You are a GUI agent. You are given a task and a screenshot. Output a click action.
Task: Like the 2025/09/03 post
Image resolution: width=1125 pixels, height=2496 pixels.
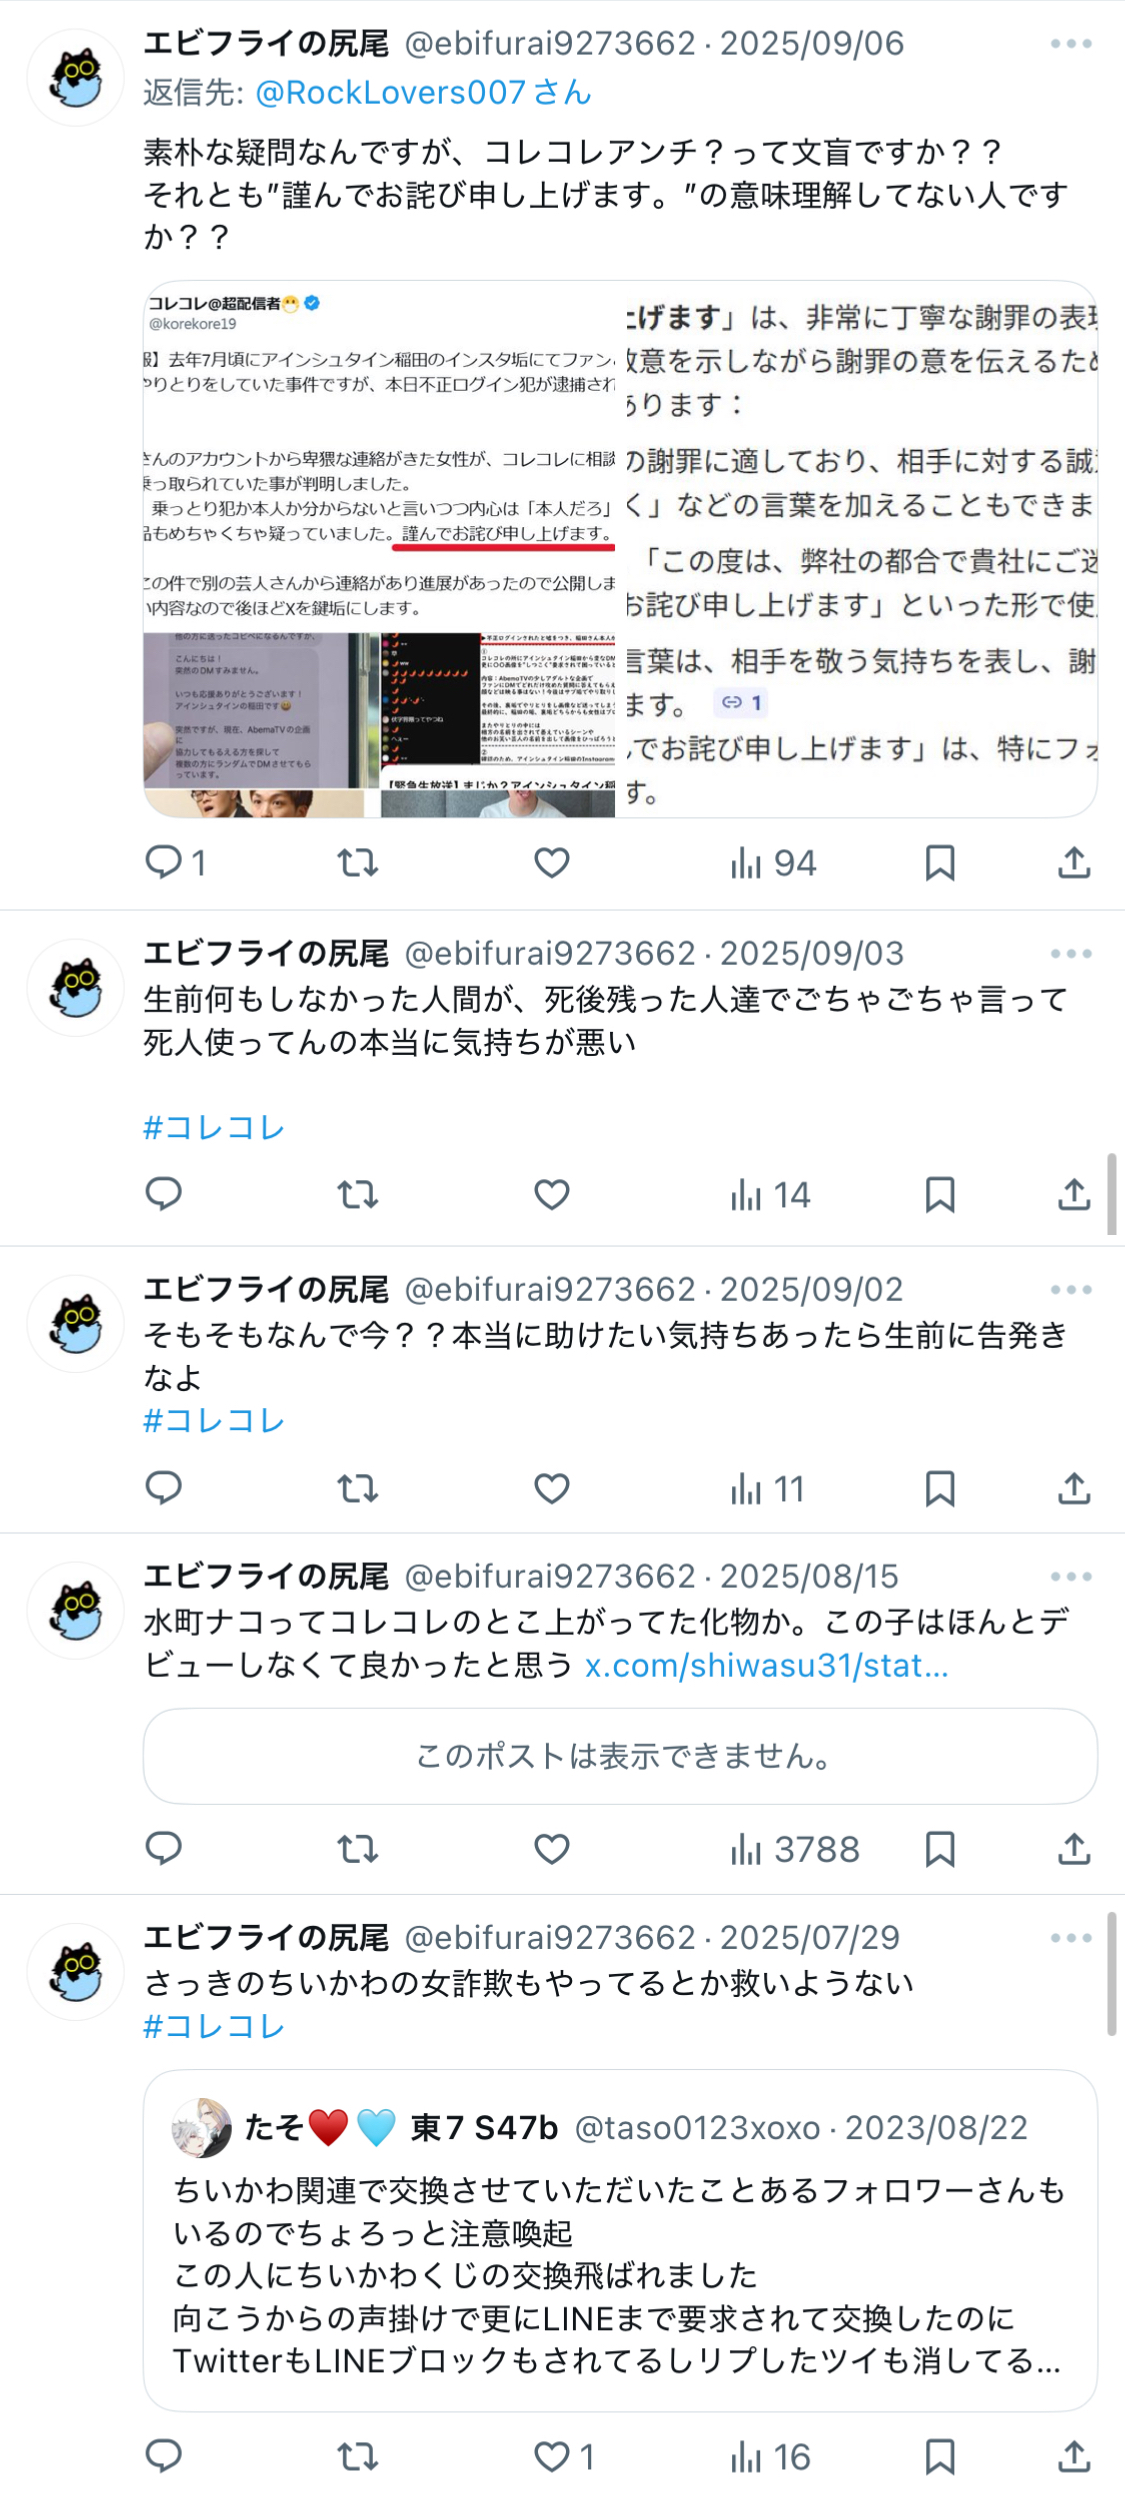tap(551, 1194)
